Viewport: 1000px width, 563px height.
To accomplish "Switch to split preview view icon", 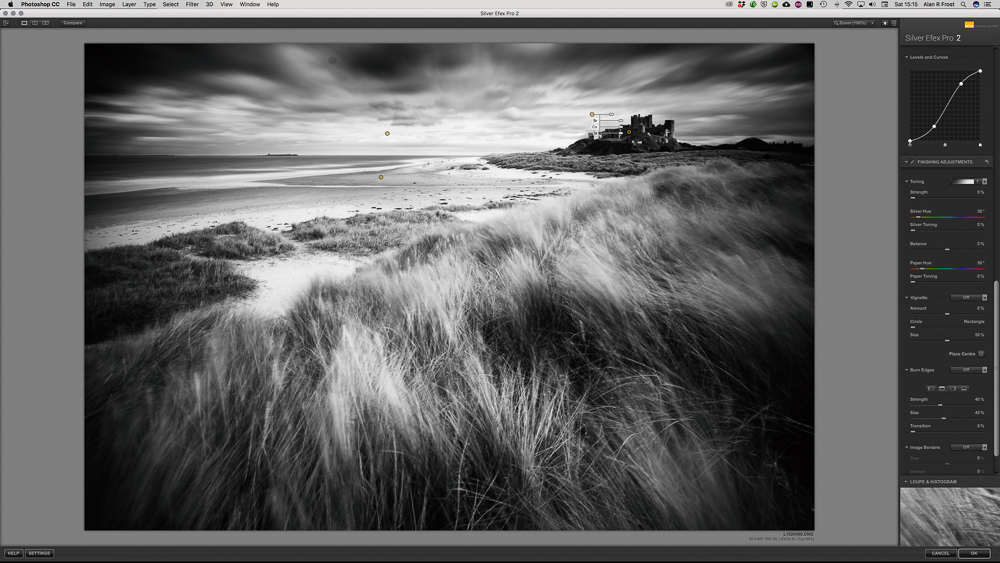I will pyautogui.click(x=34, y=22).
